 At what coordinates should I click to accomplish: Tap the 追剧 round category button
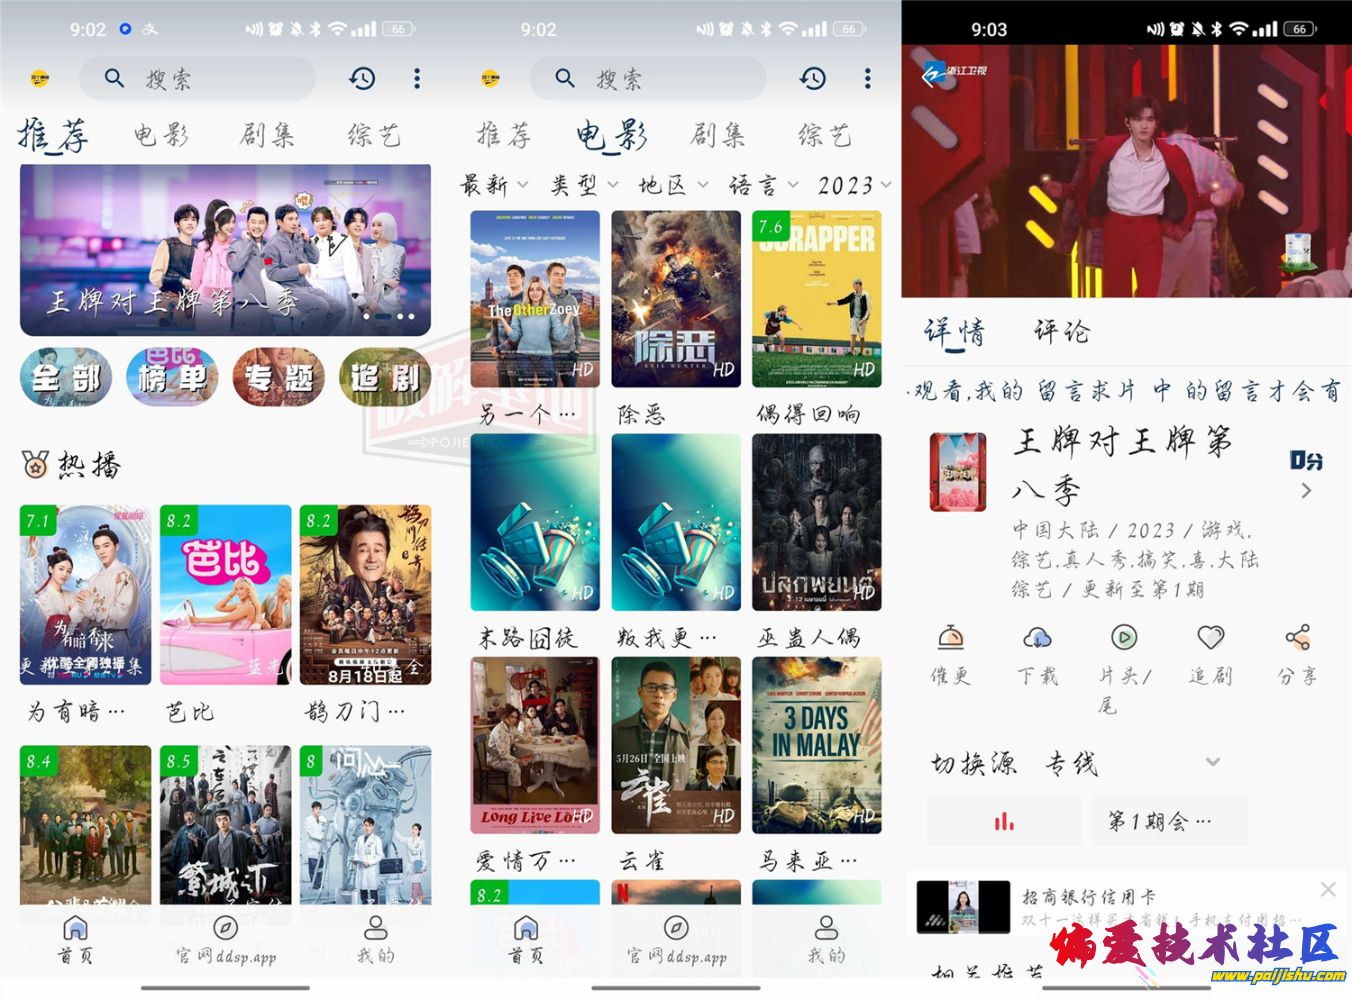coord(385,377)
